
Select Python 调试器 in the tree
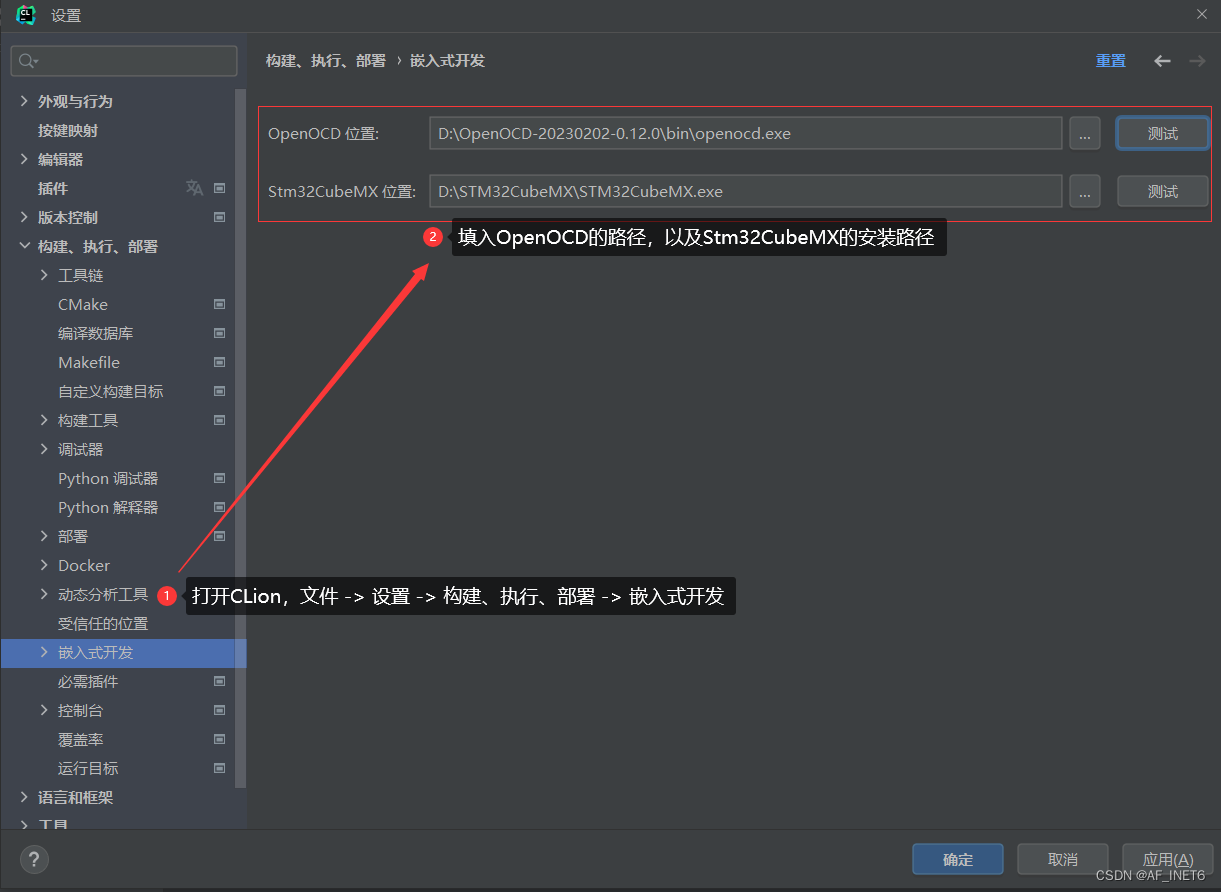click(108, 478)
